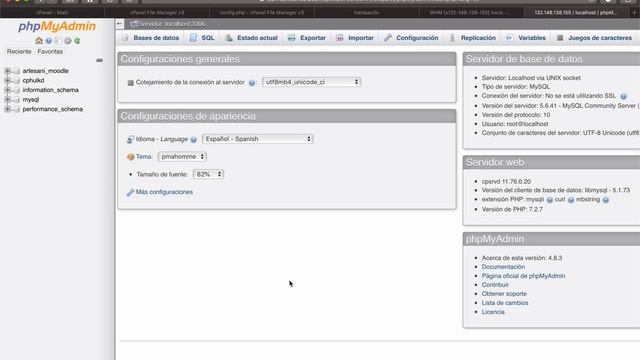Image resolution: width=640 pixels, height=360 pixels.
Task: Open the utf8mb4_unicode_ci collation dropdown
Action: pos(311,82)
